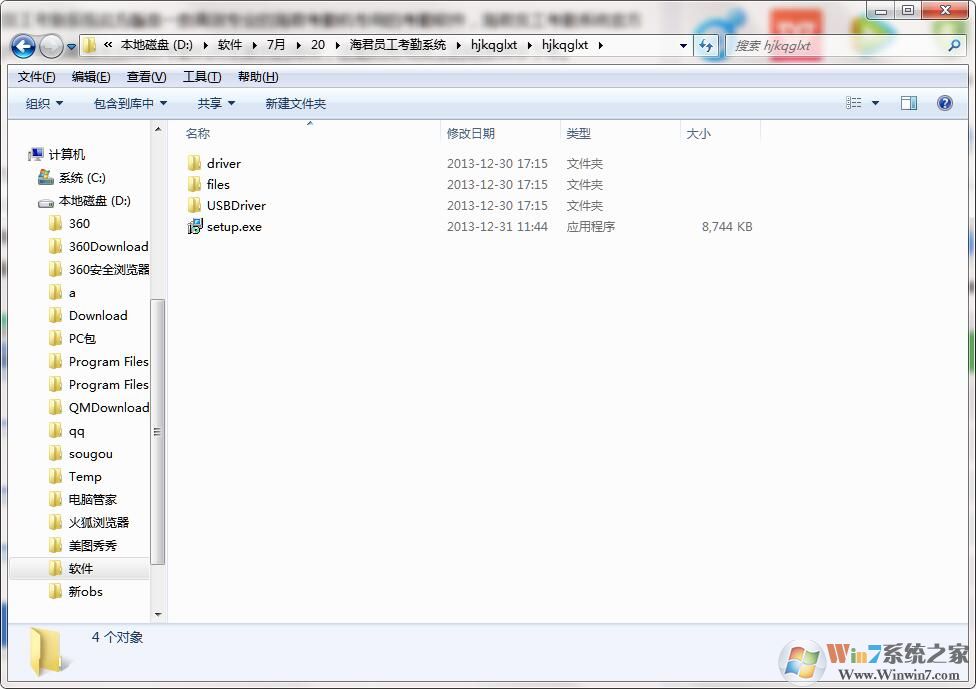
Task: Toggle the preview pane icon
Action: coord(909,103)
